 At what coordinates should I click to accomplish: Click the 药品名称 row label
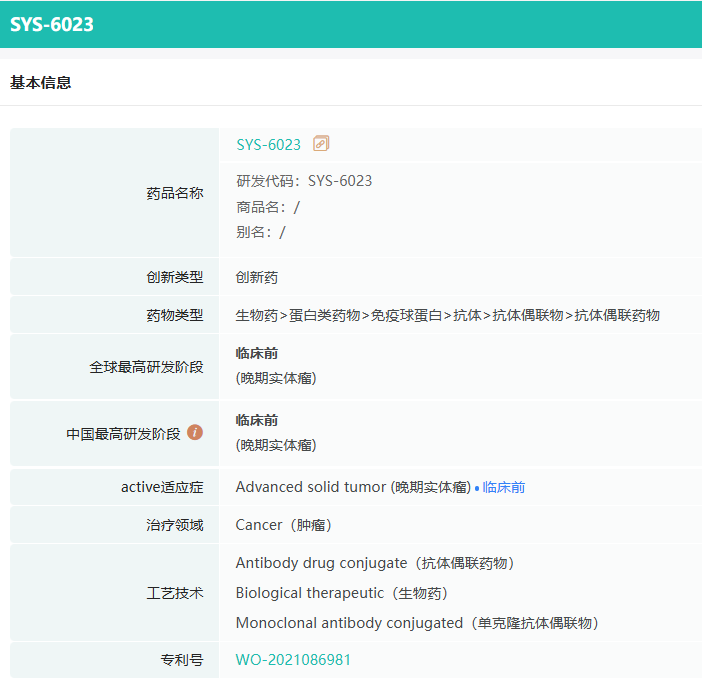click(175, 193)
